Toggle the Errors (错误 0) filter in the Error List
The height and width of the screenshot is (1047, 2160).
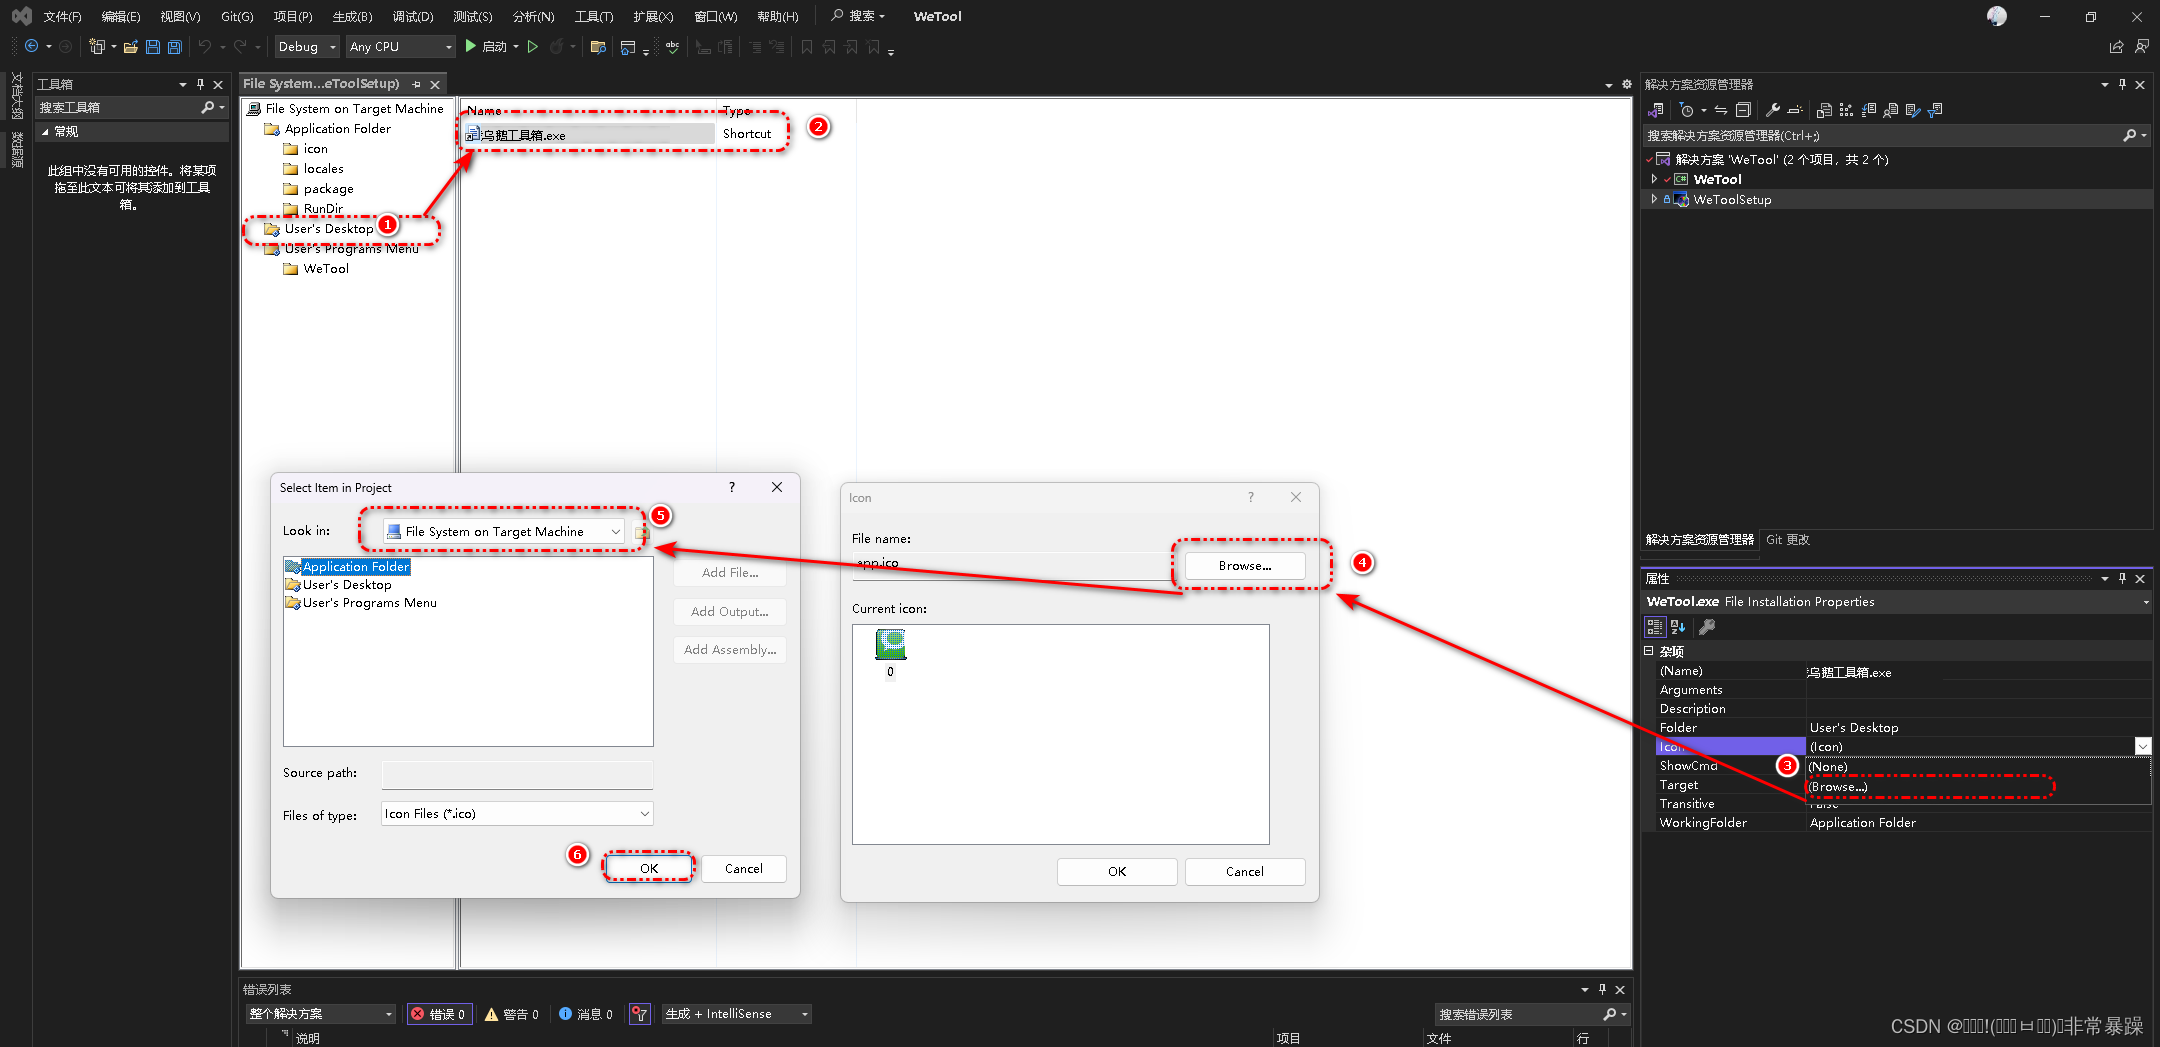pos(439,1014)
